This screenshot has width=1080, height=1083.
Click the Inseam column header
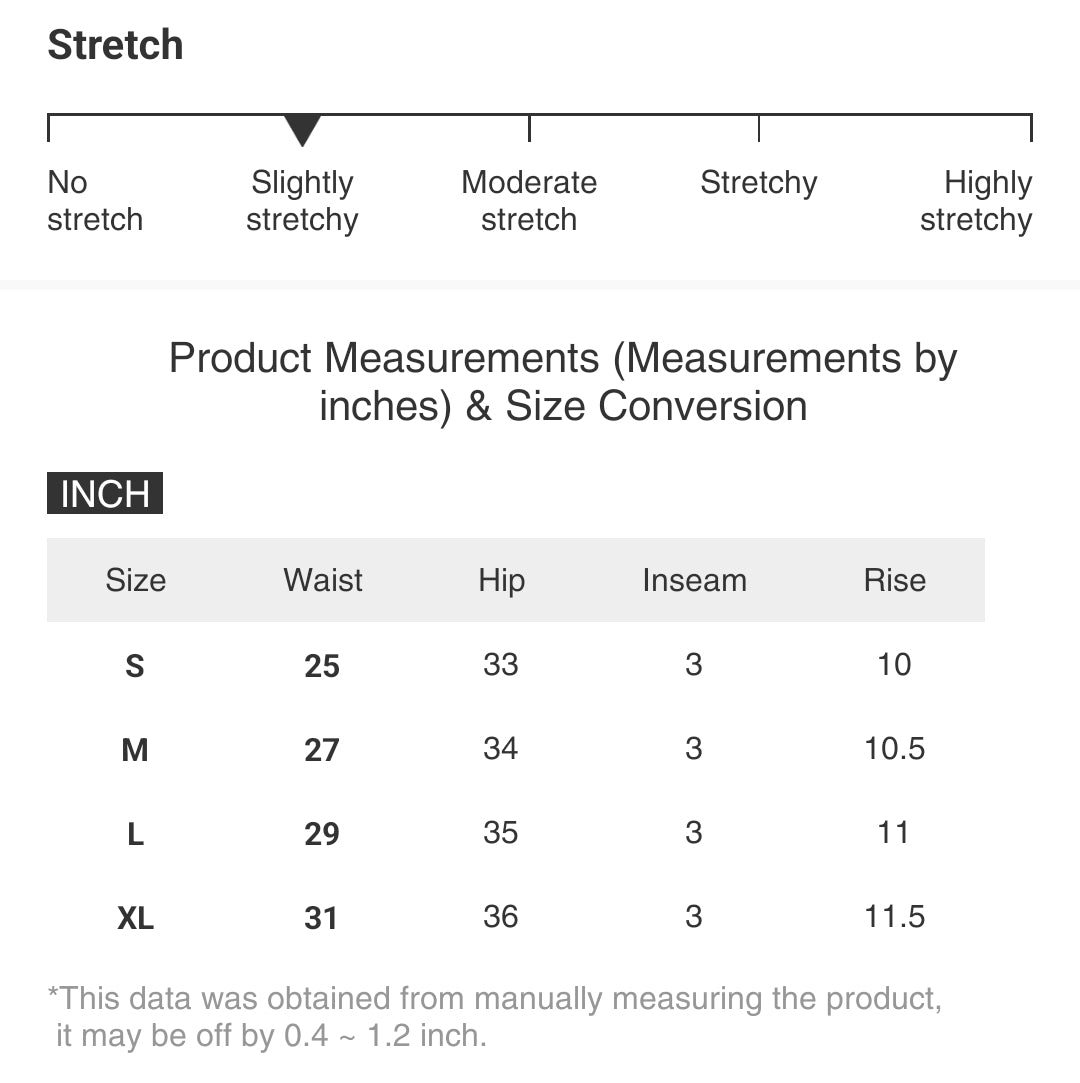[x=694, y=580]
